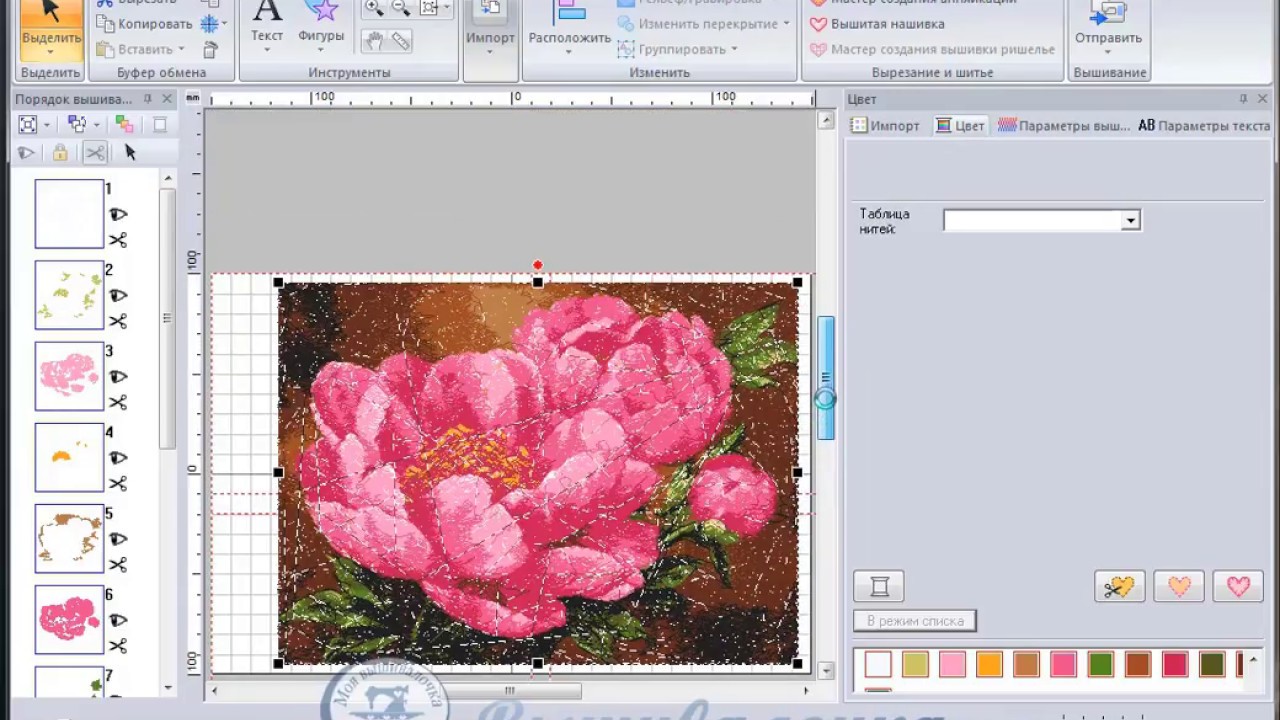Click the Вышитая нашивка command
This screenshot has height=720, width=1280.
pos(877,23)
